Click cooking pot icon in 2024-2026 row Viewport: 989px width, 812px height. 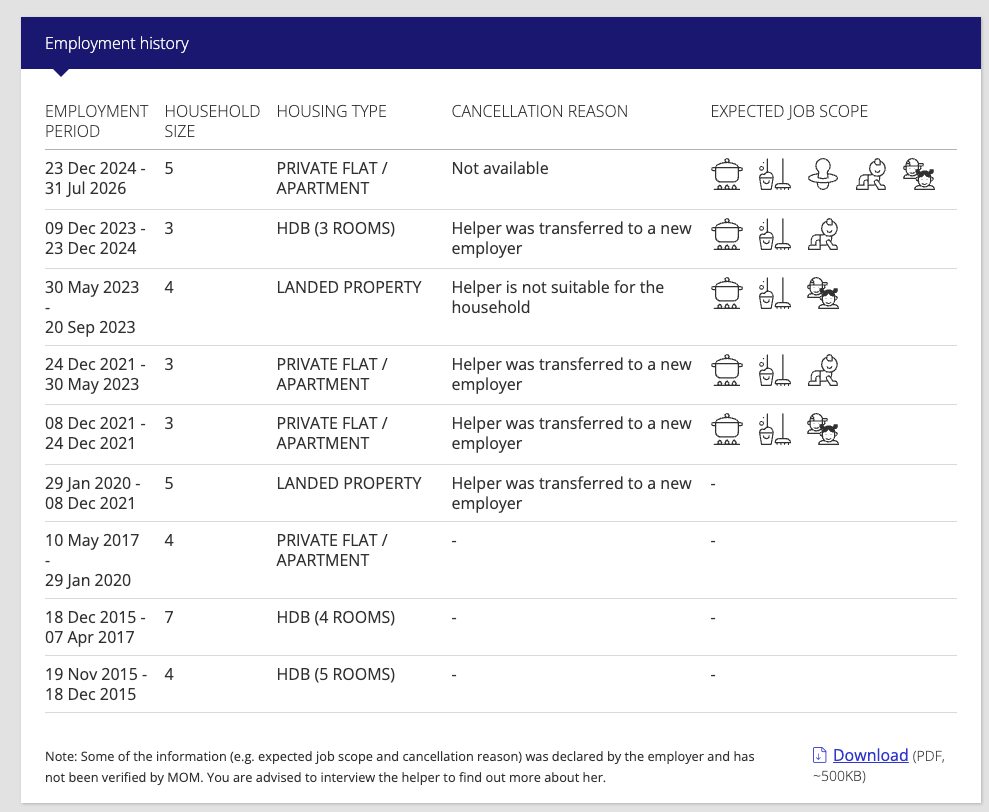pos(727,175)
